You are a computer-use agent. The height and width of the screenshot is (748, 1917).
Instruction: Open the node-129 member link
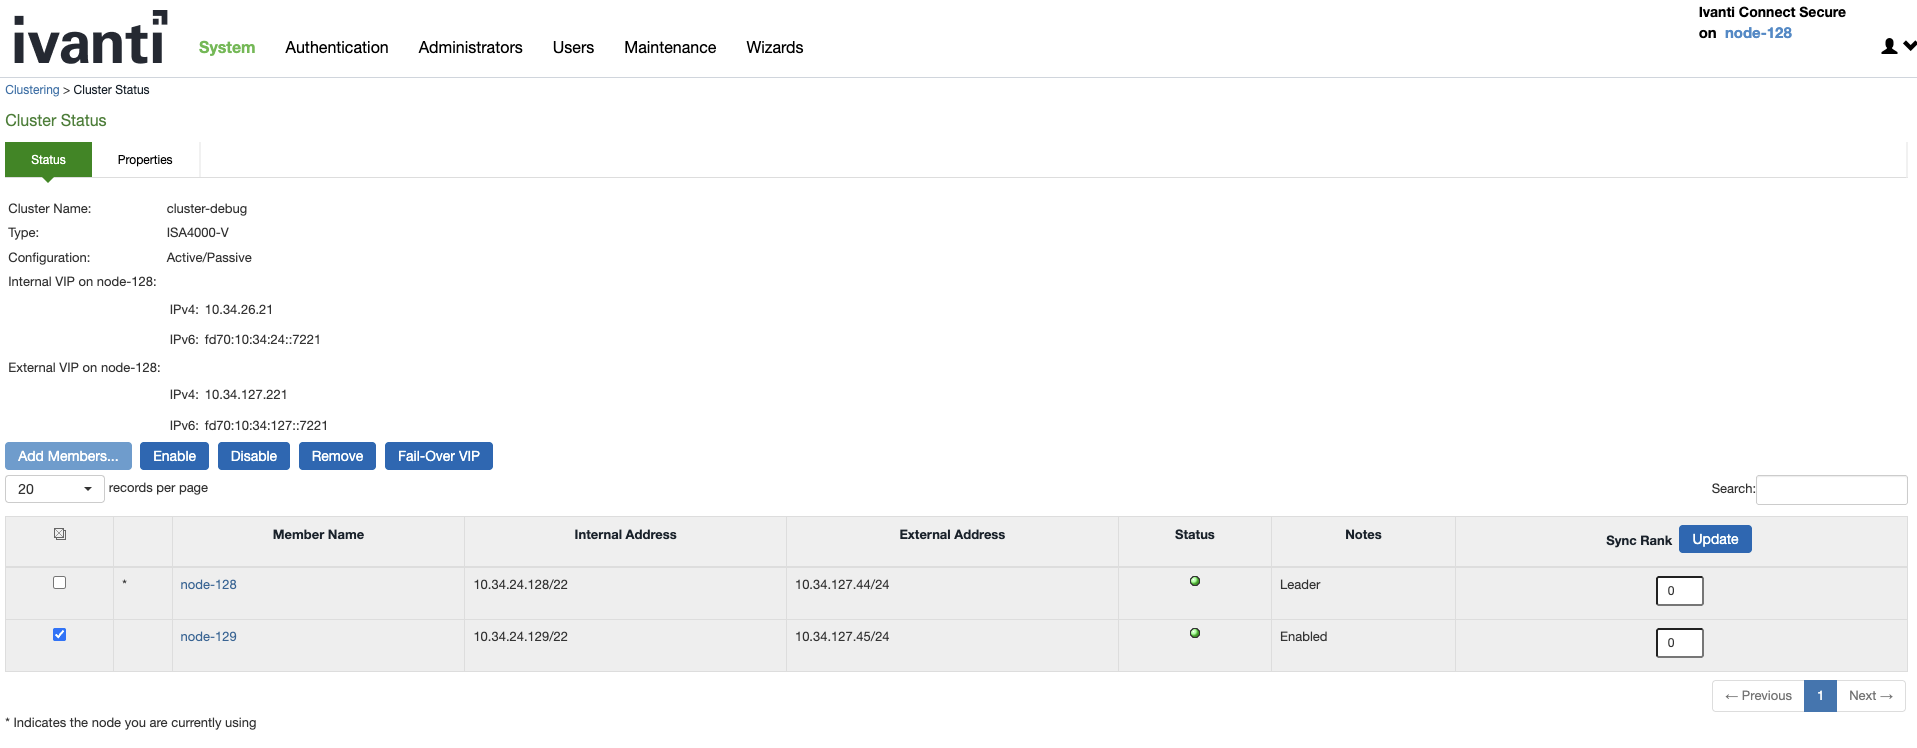[208, 637]
